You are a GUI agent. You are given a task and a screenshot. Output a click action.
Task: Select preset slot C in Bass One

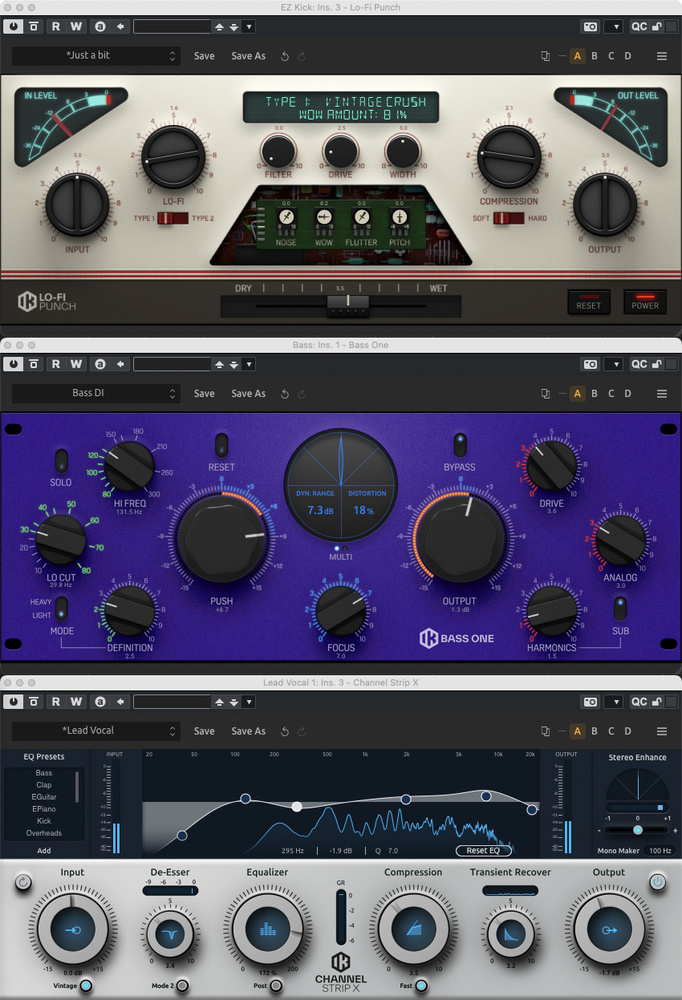point(611,393)
